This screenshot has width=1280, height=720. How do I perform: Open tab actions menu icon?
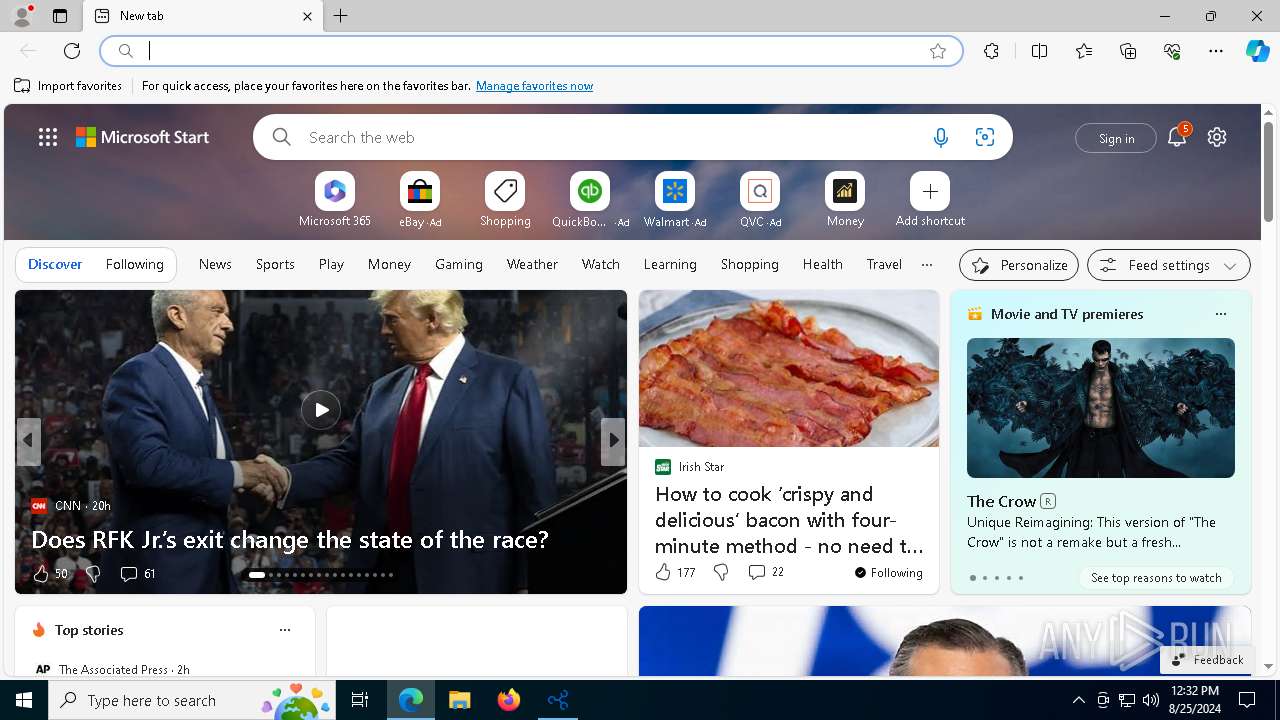60,16
